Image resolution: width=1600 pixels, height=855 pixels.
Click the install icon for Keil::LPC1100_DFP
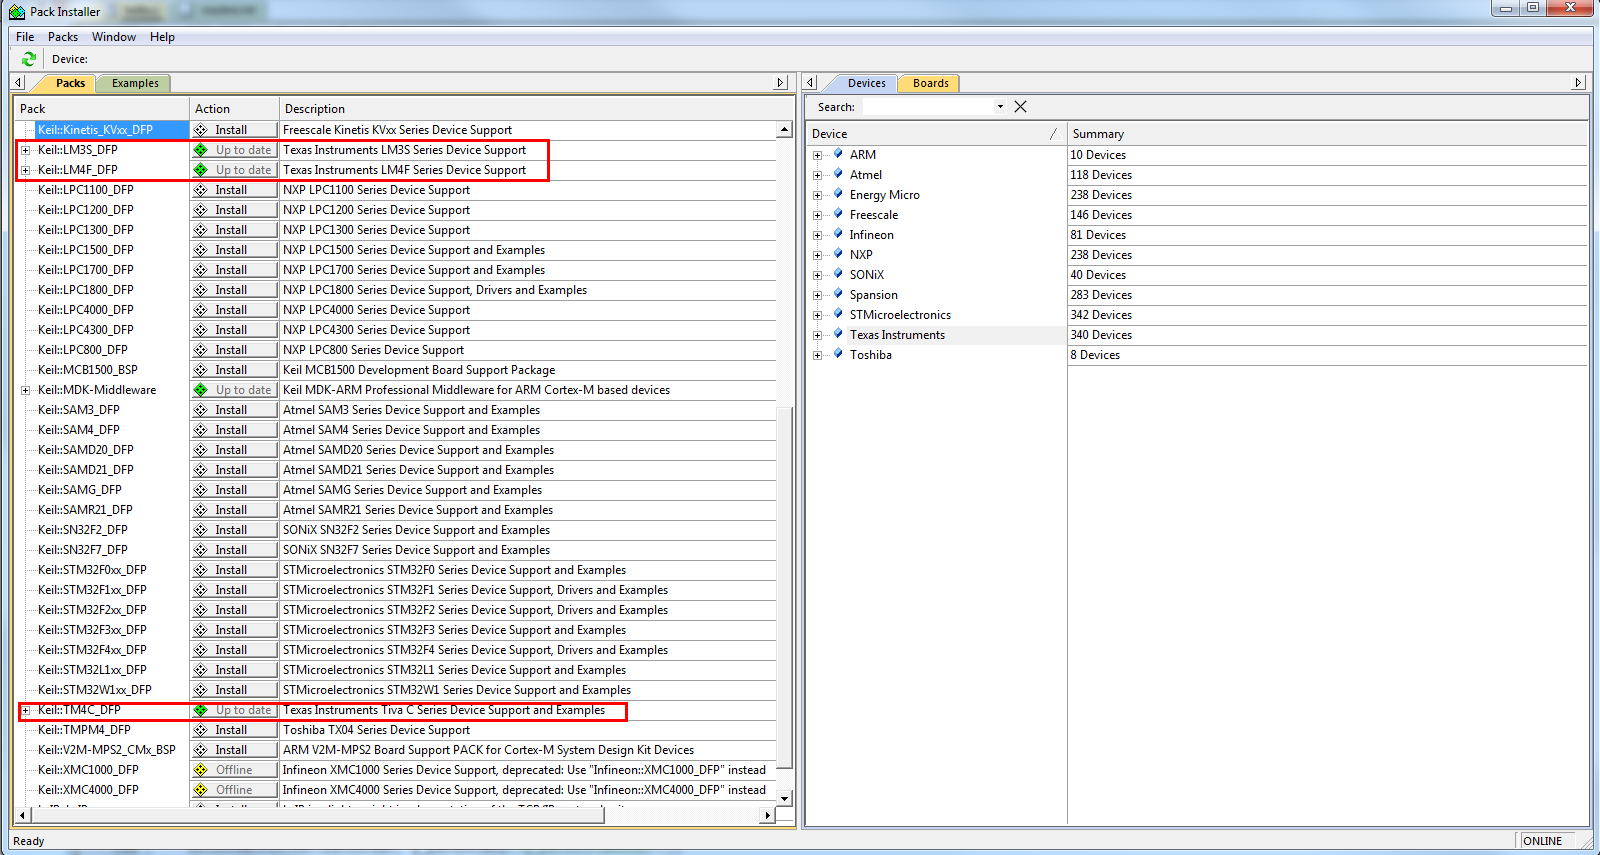click(201, 190)
